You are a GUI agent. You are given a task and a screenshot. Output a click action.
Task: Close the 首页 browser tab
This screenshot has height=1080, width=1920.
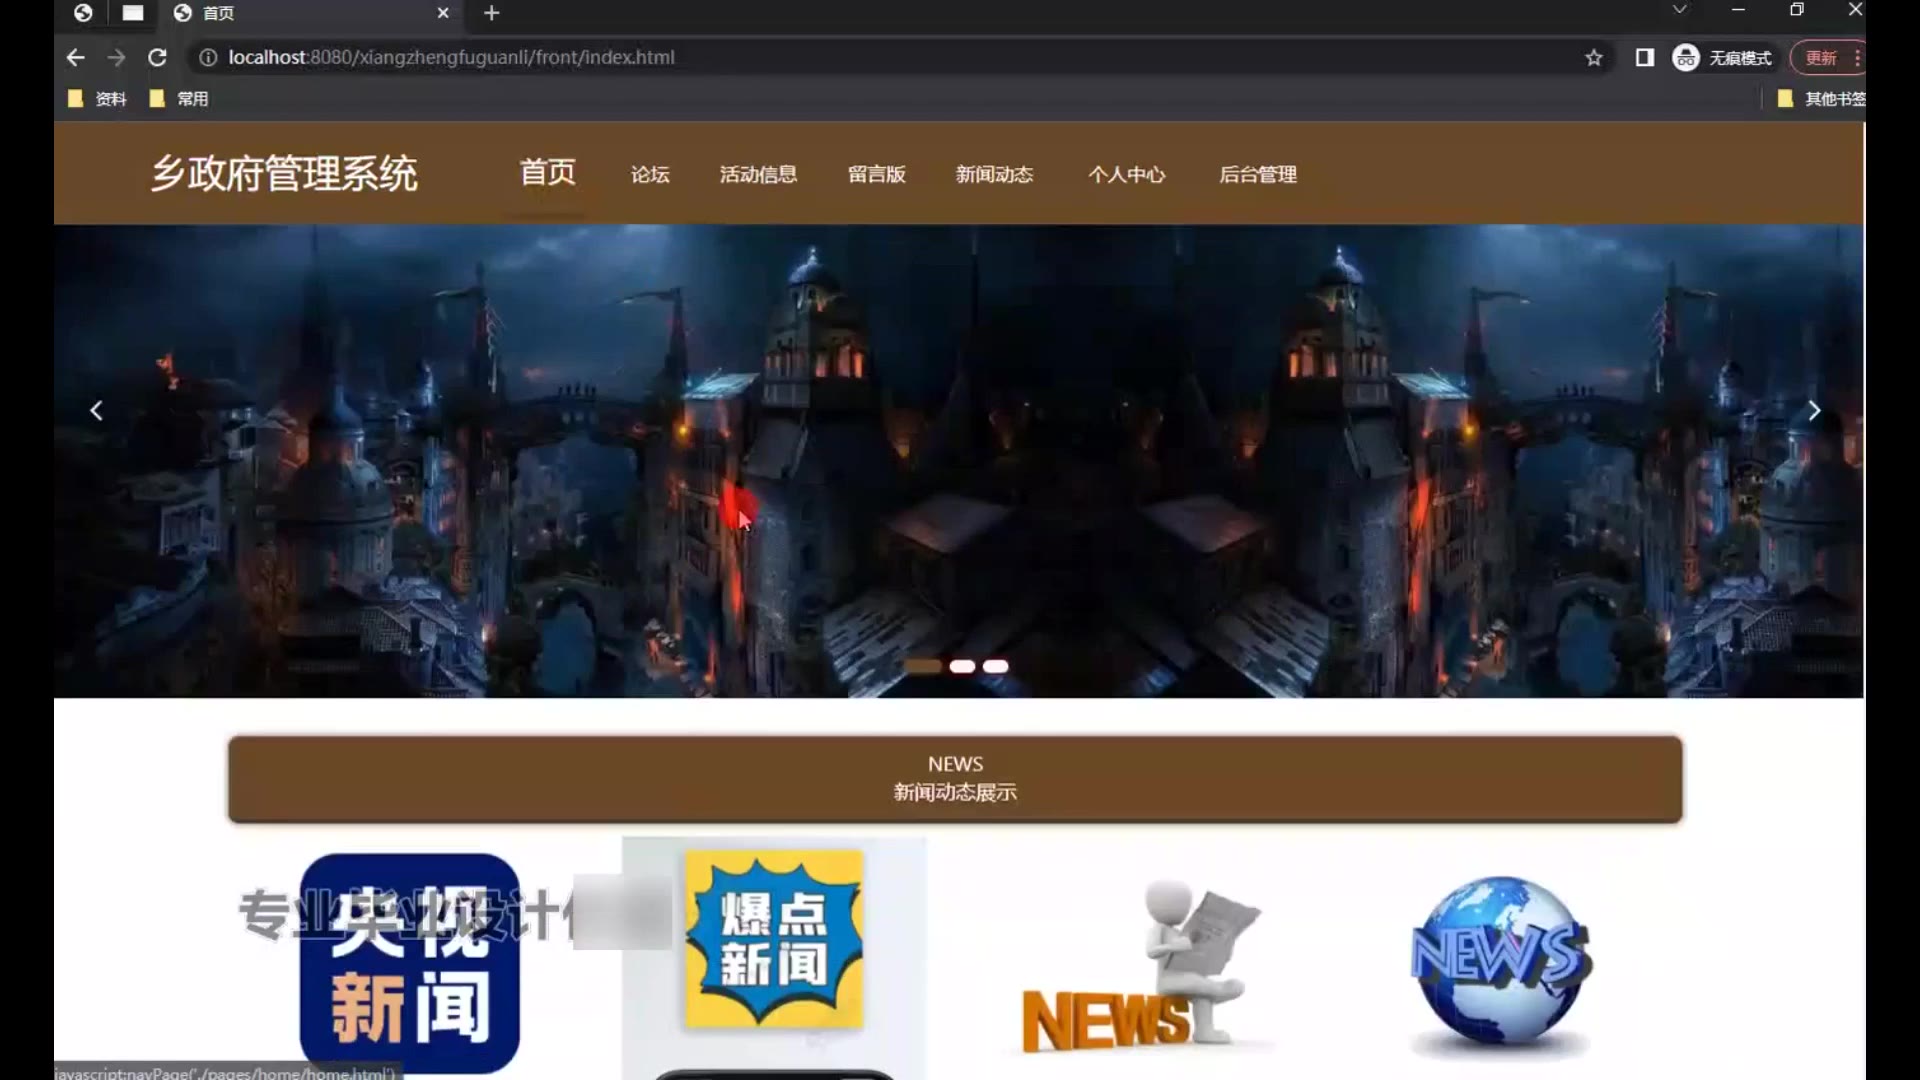coord(443,13)
